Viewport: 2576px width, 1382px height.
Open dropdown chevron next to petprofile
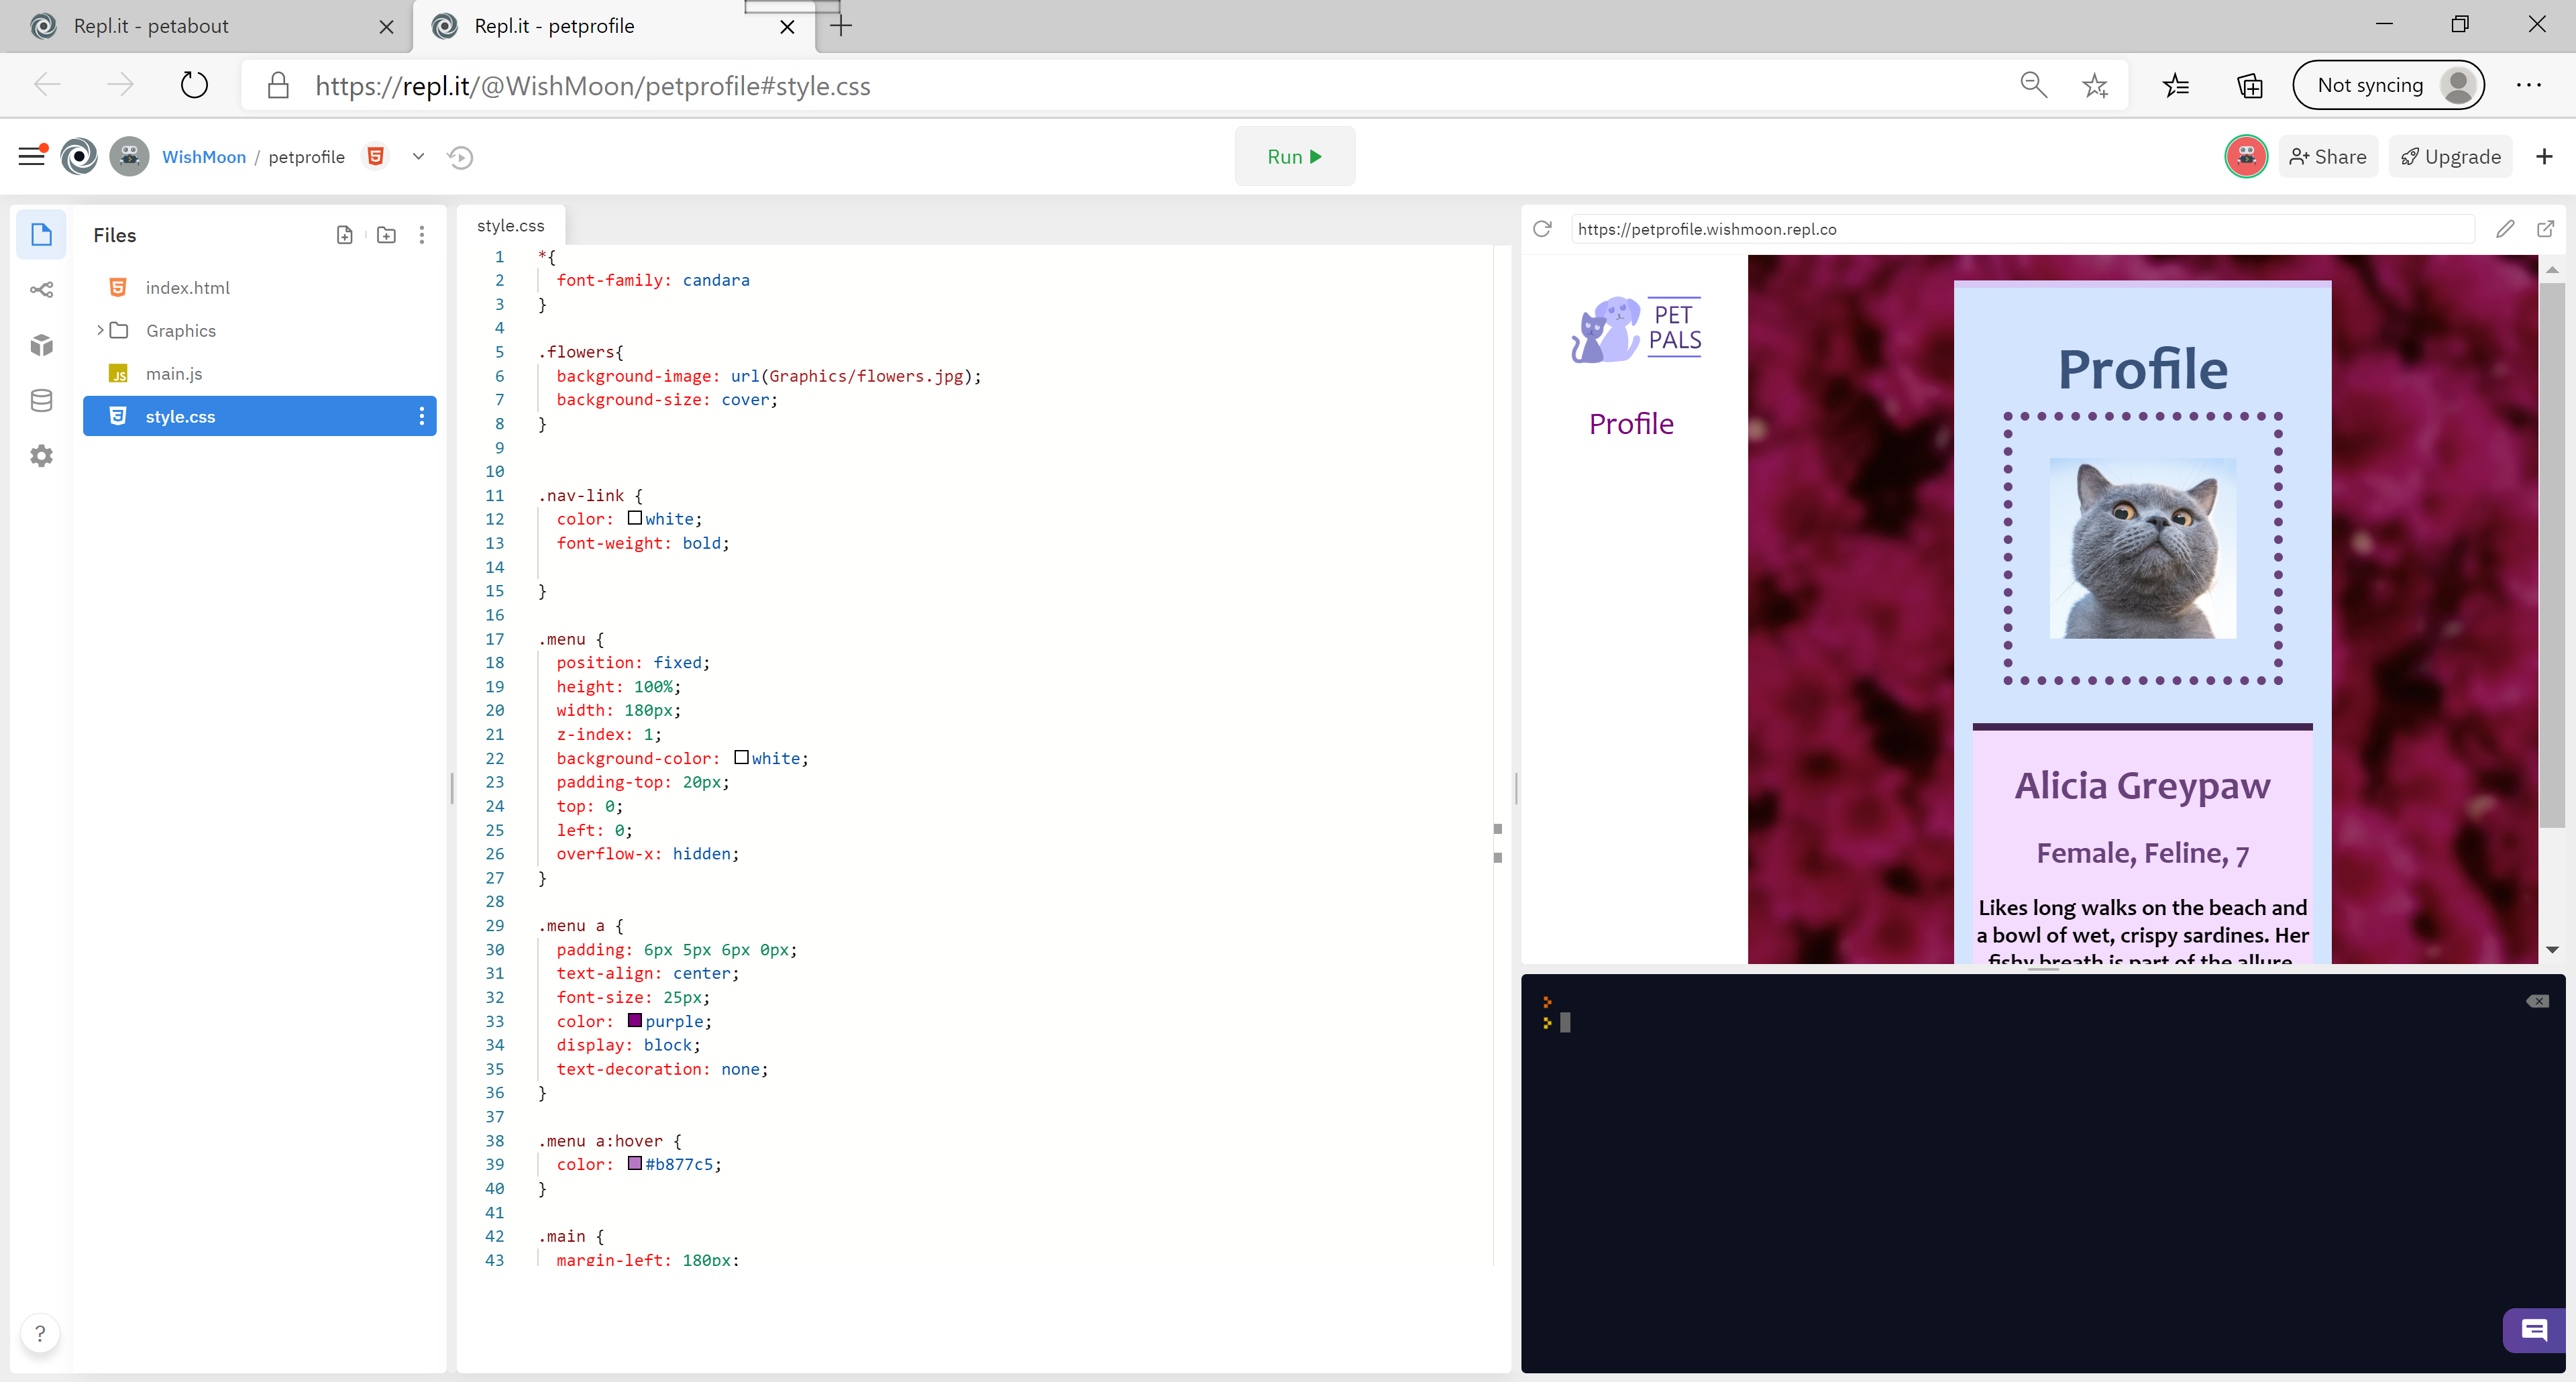(x=418, y=157)
